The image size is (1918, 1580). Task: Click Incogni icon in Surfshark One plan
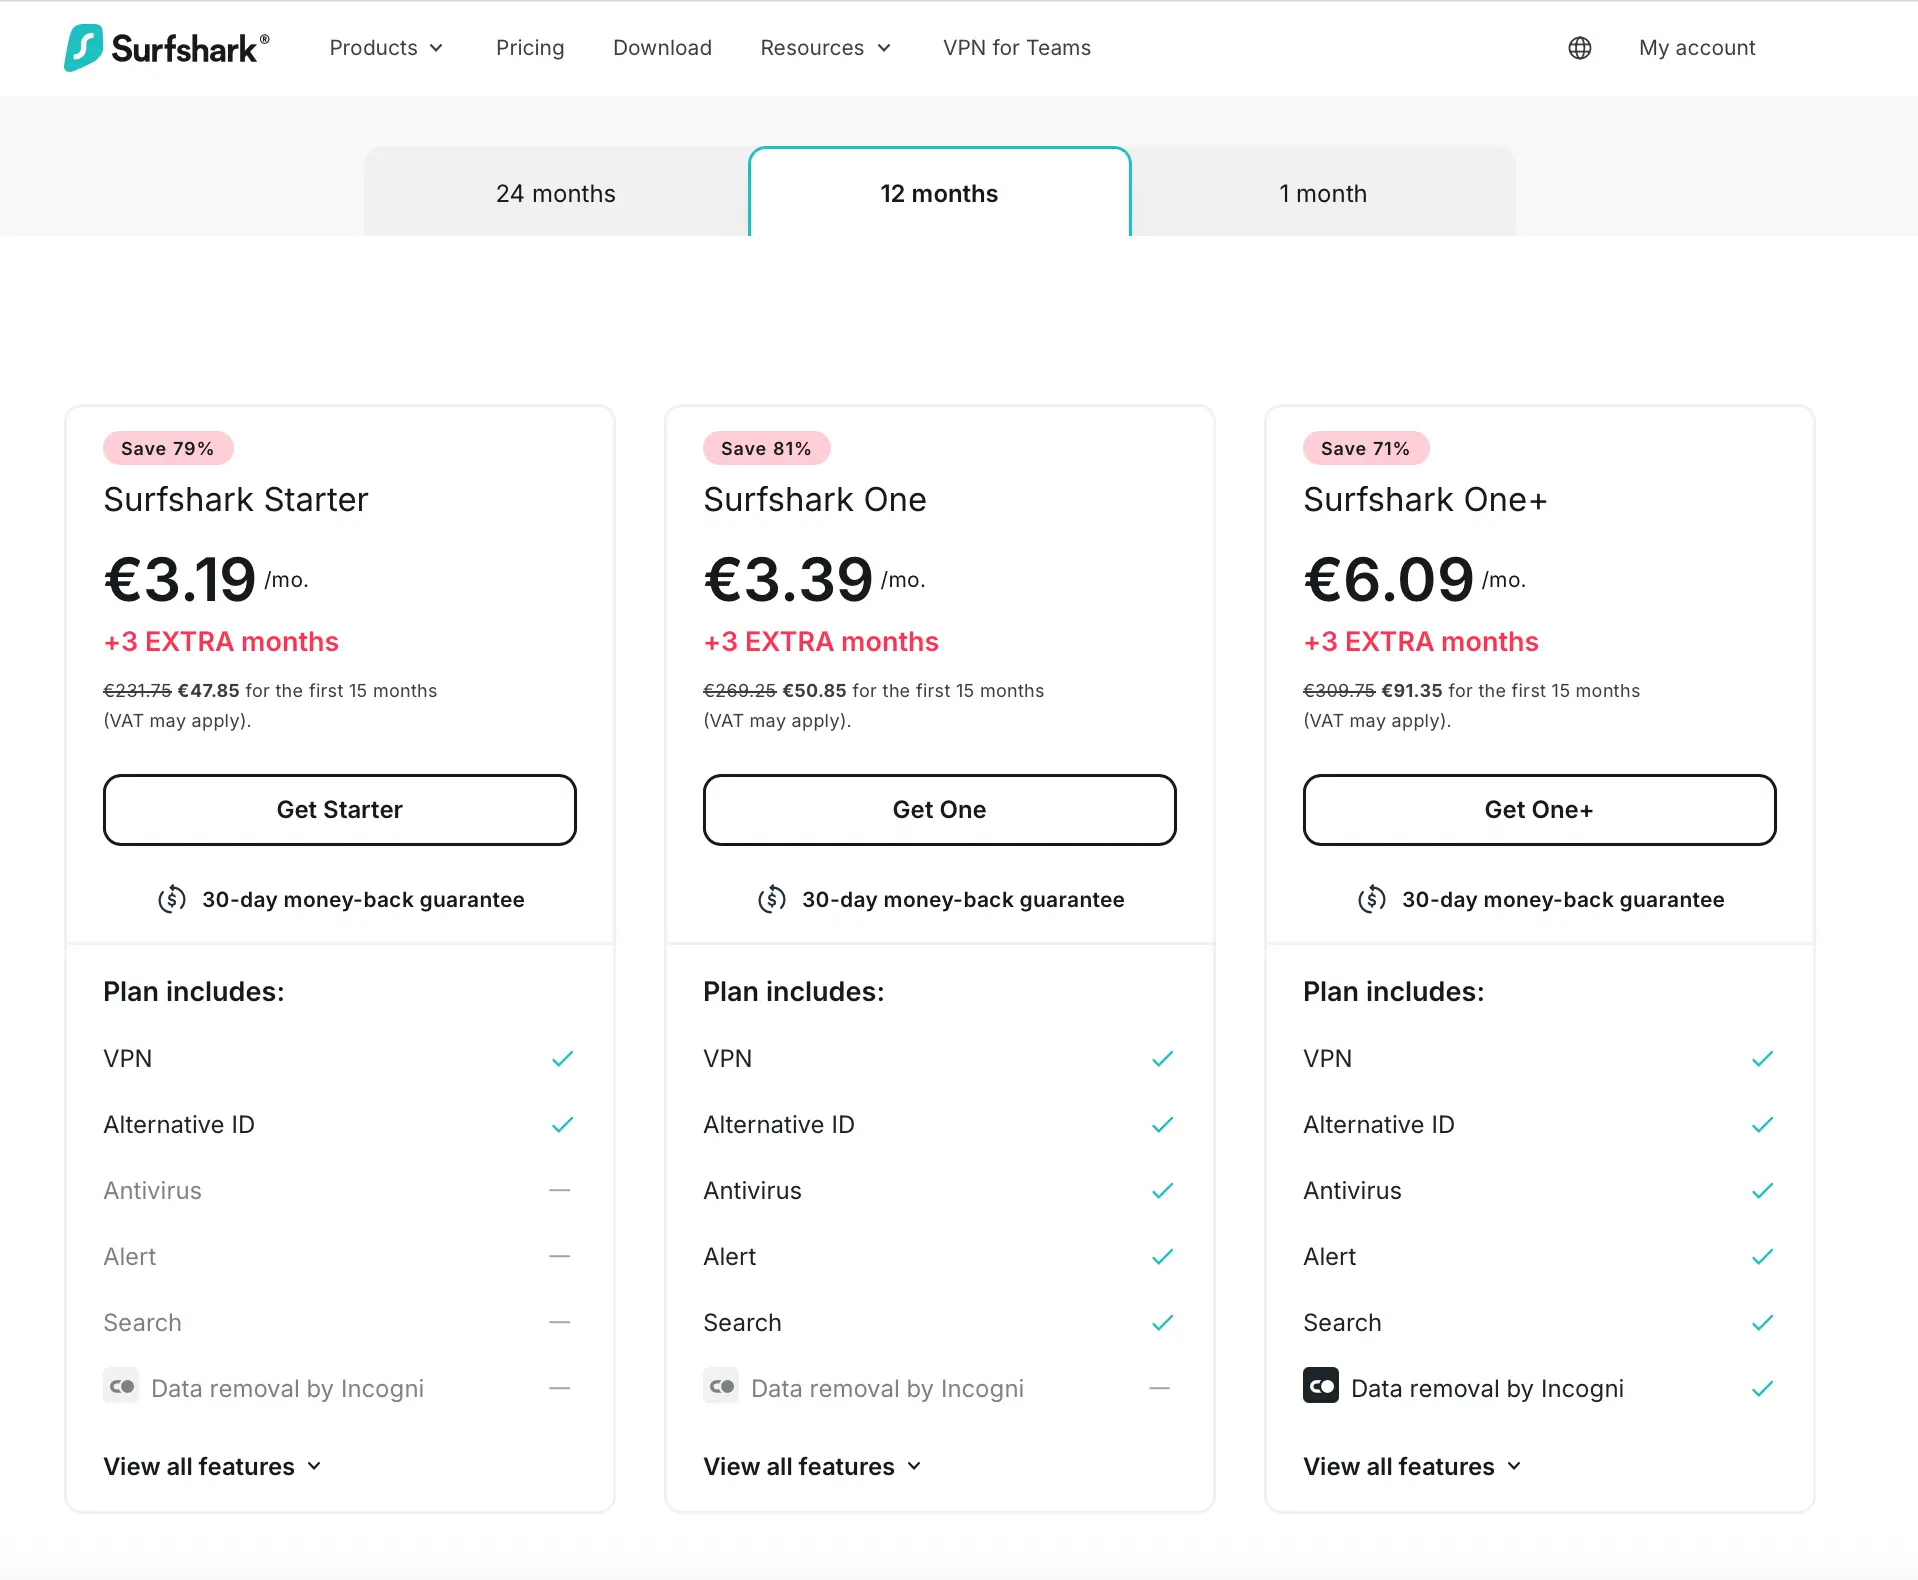721,1386
